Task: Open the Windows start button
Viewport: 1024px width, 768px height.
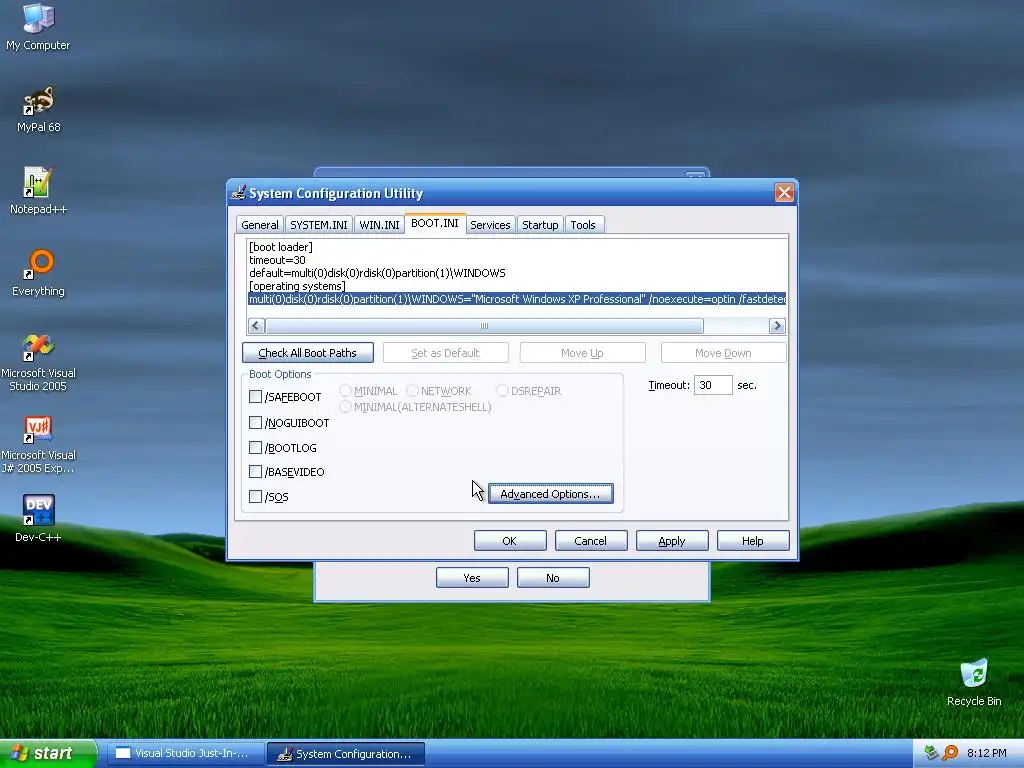Action: pos(47,753)
